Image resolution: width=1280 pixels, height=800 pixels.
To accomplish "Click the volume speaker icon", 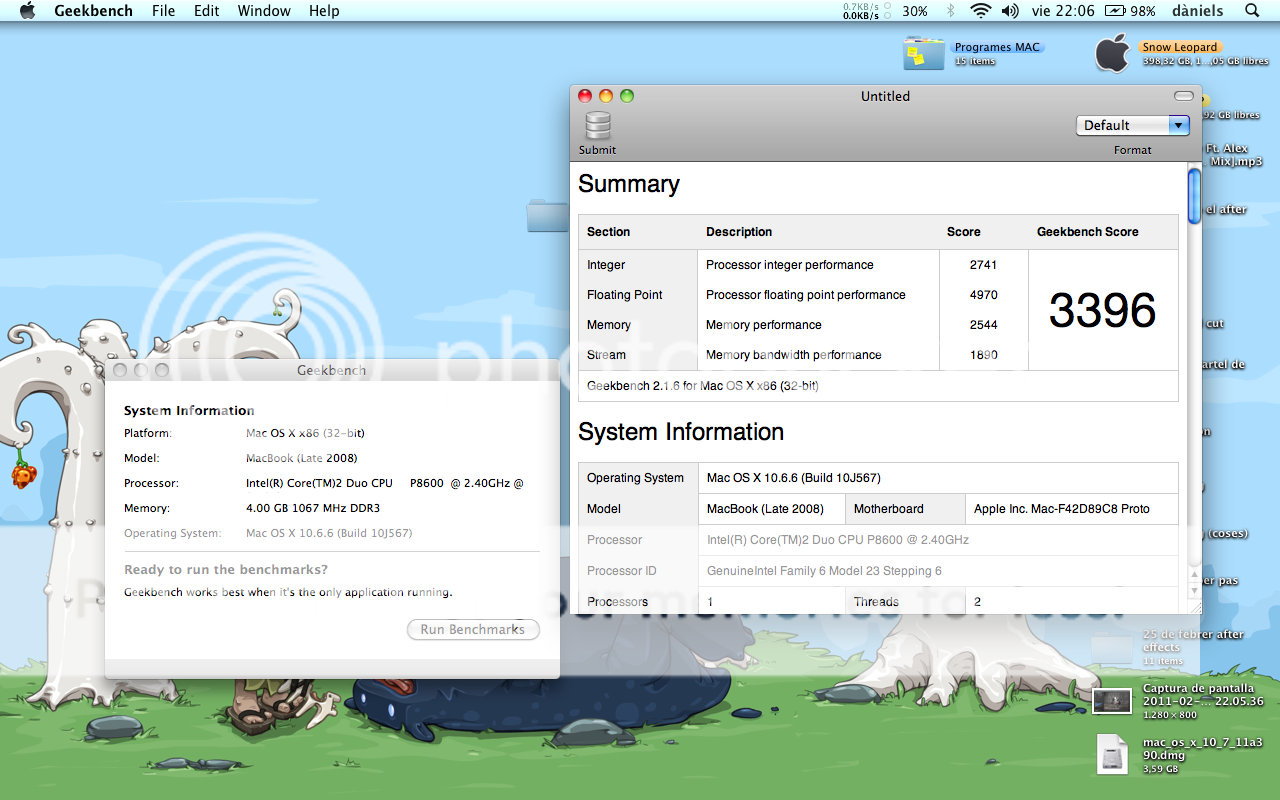I will [x=1009, y=11].
